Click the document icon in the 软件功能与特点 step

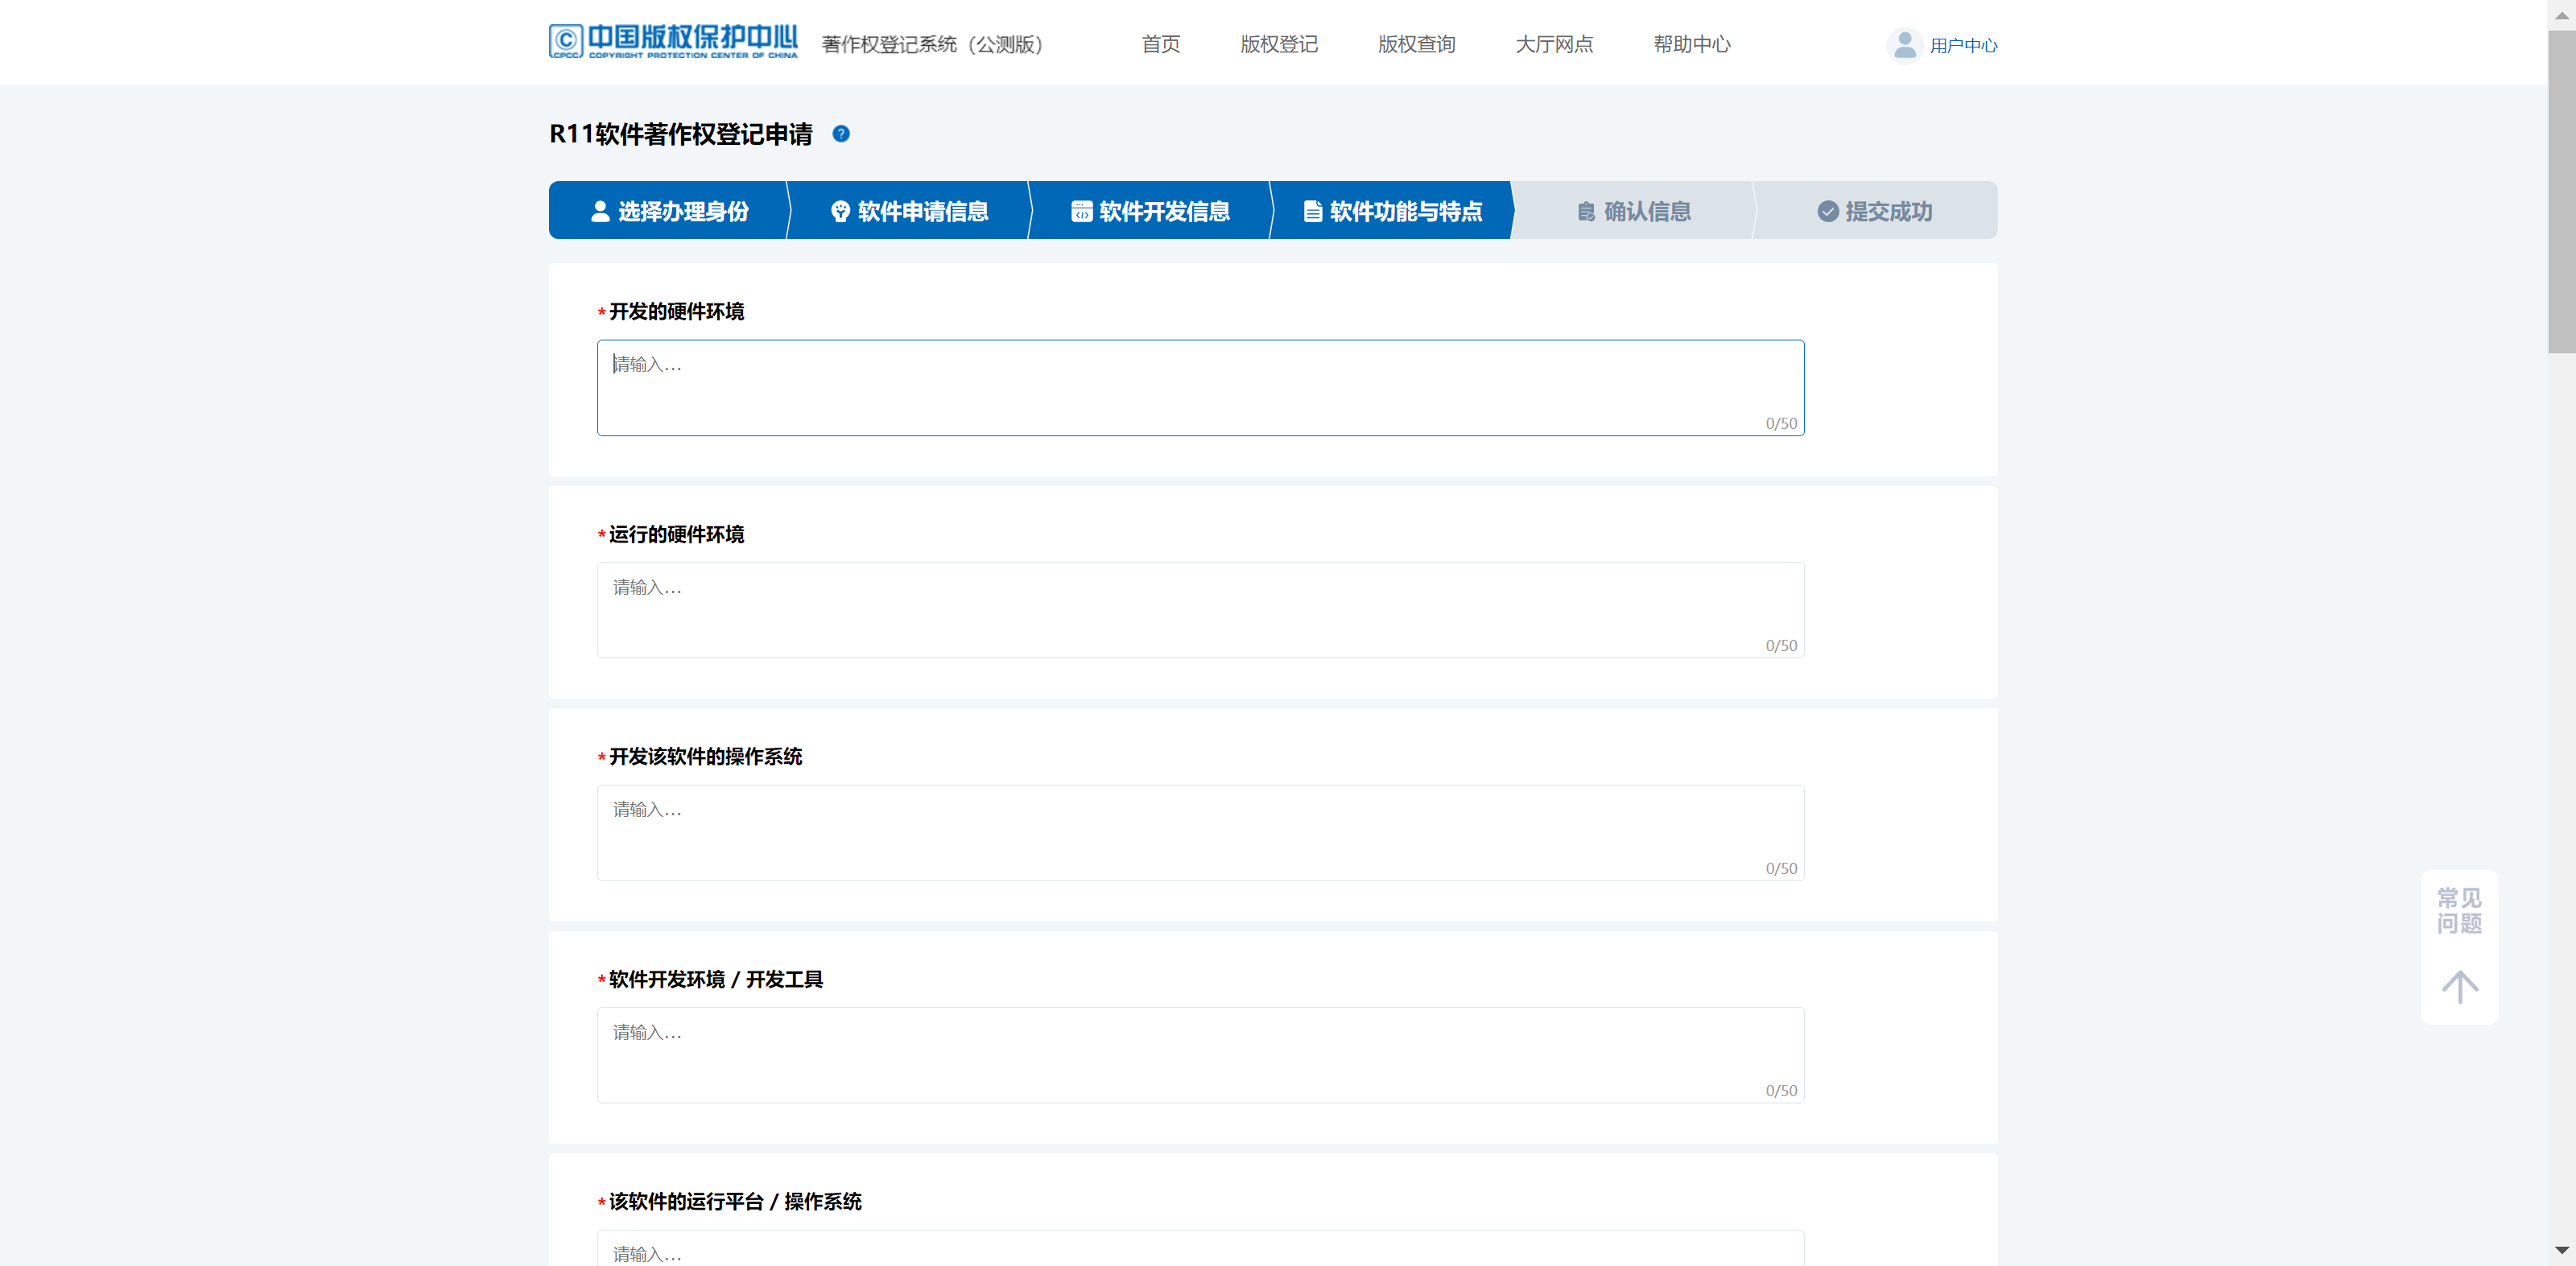[x=1313, y=211]
